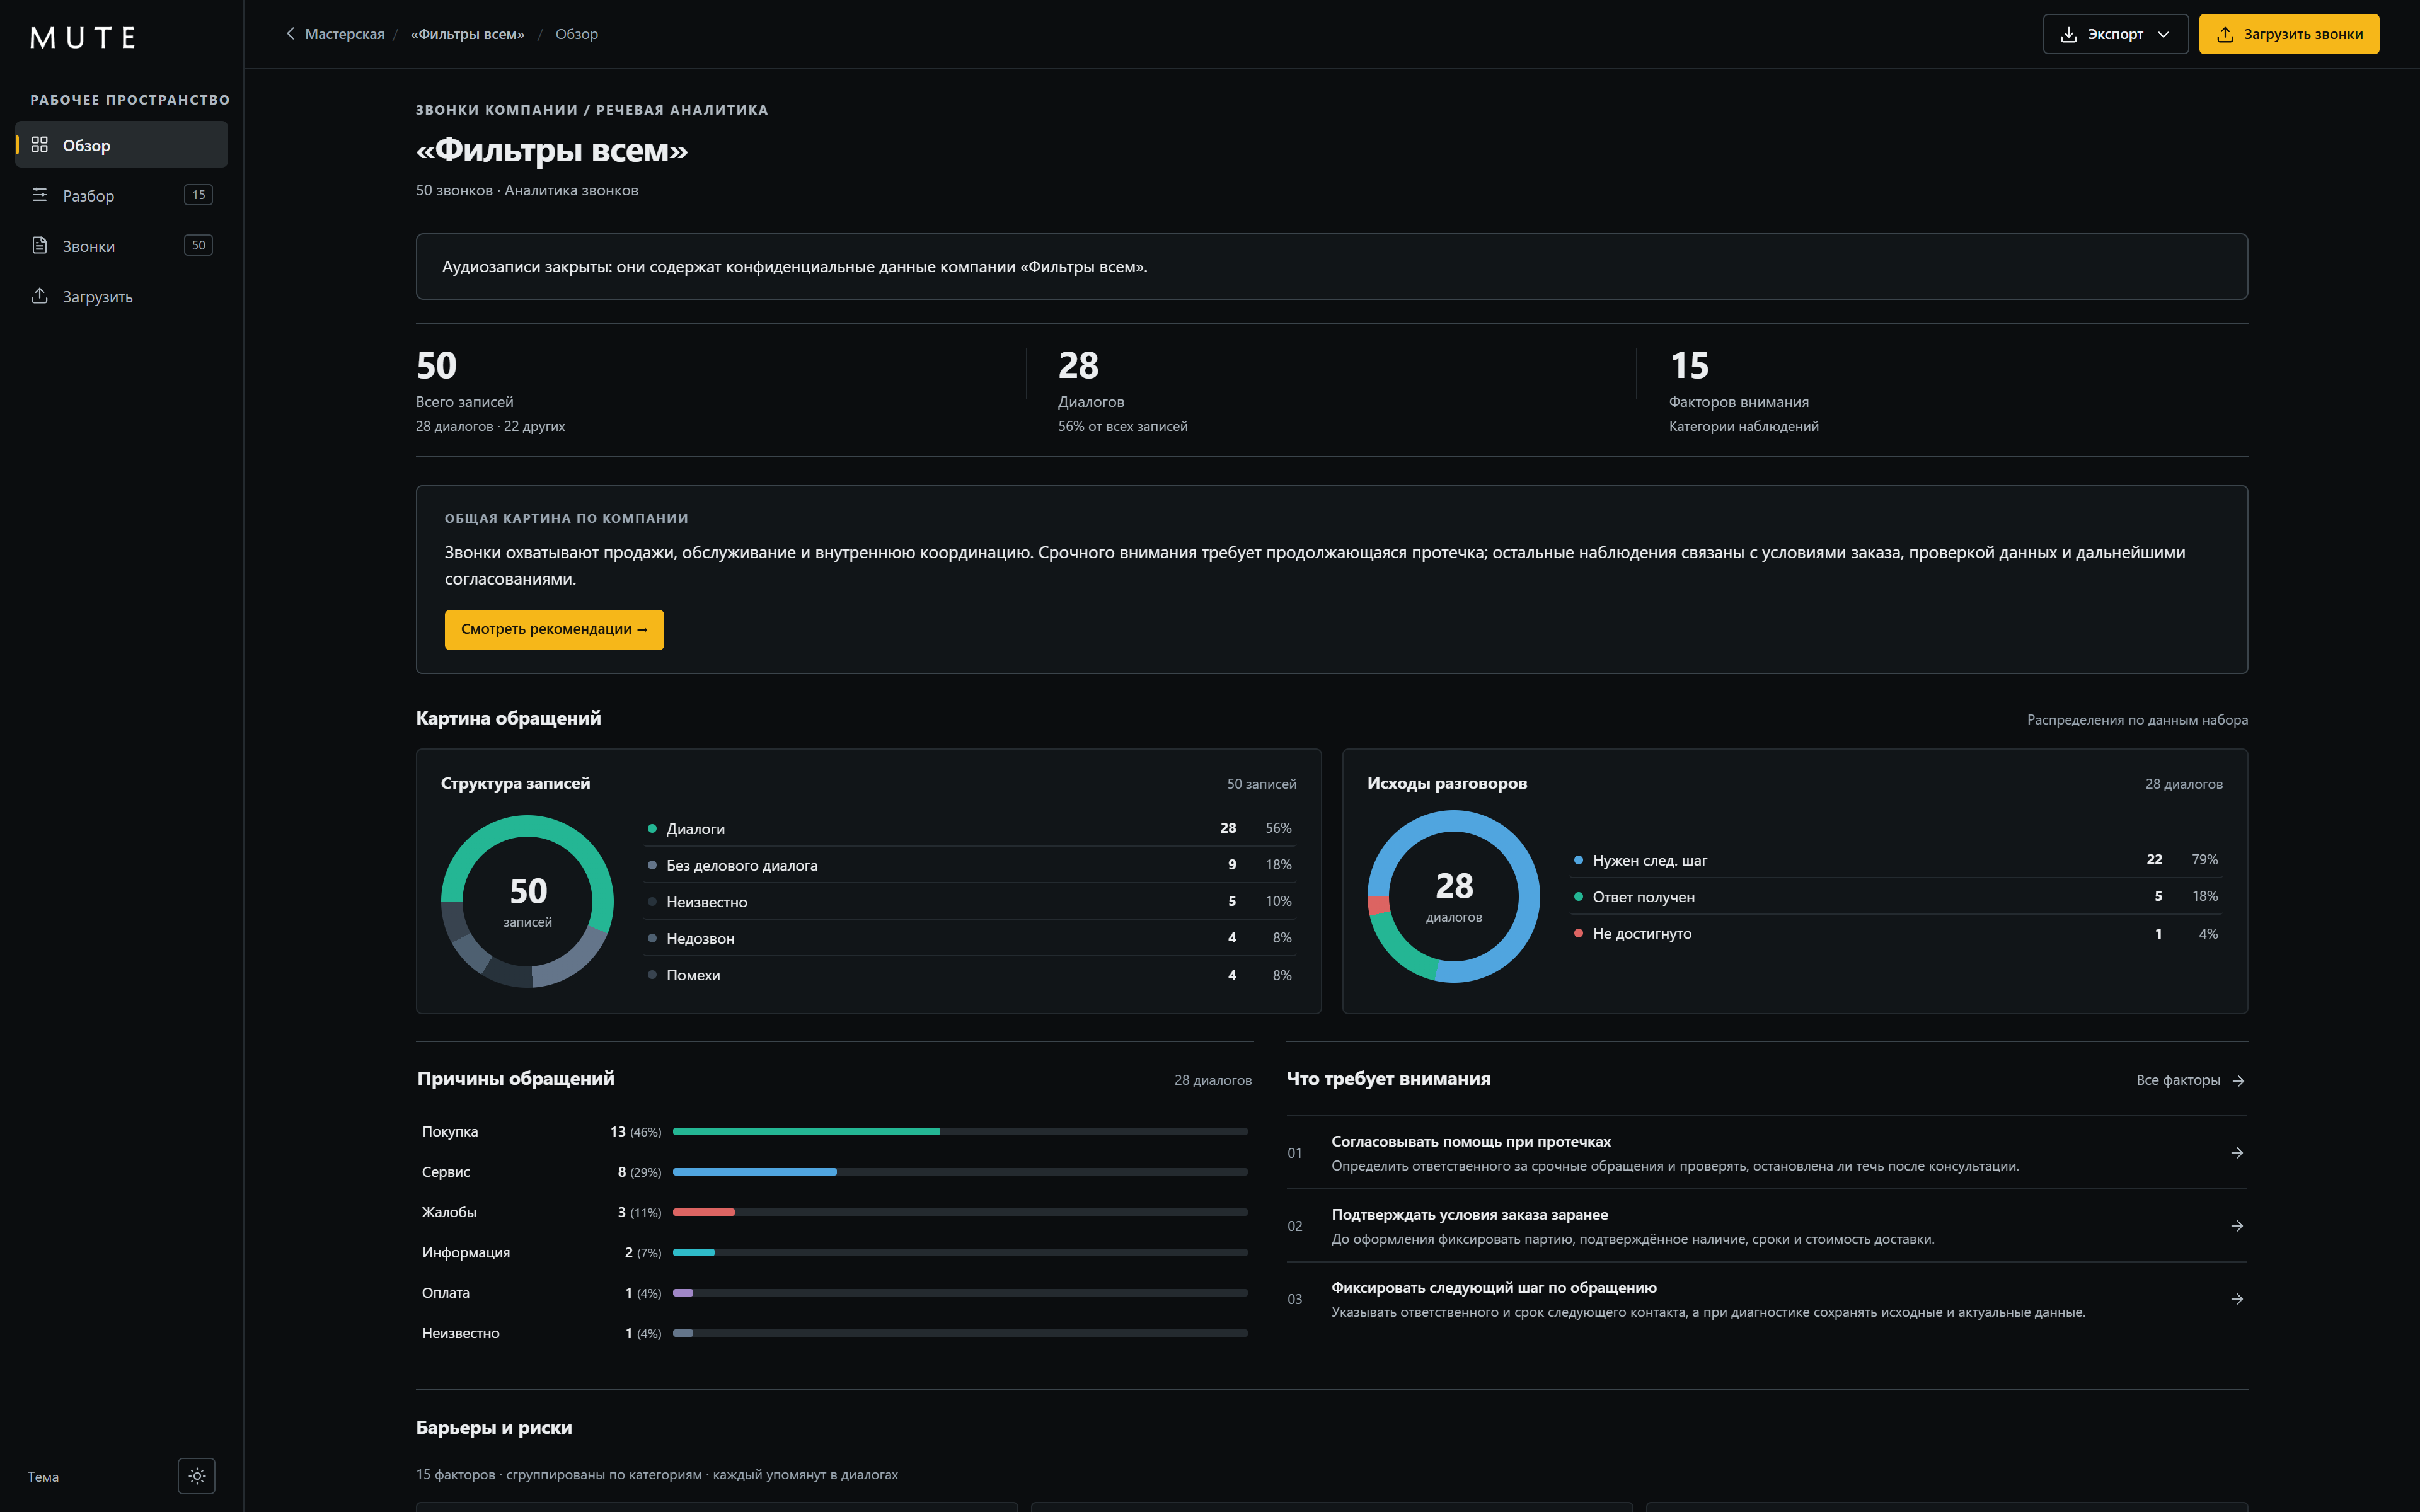Click the MUTE logo

(x=83, y=38)
